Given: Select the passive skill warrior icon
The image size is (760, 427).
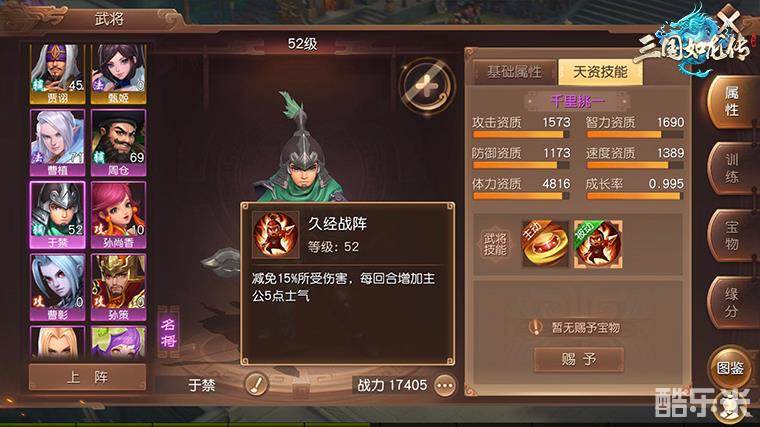Looking at the screenshot, I should (x=598, y=244).
